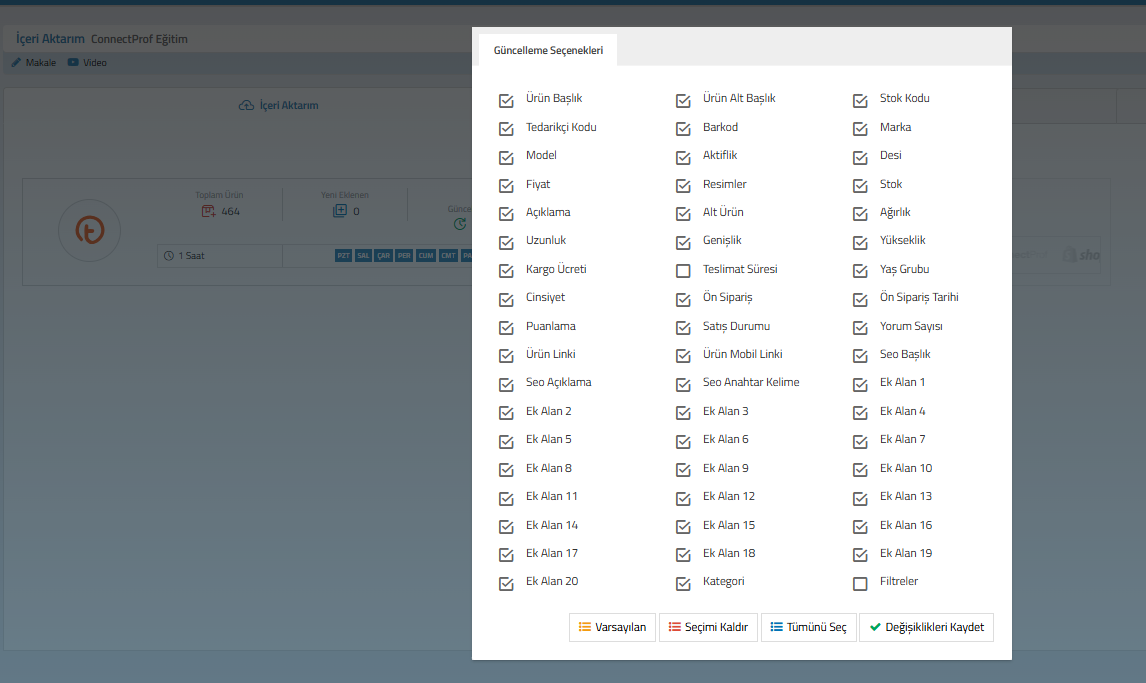Select the Güncelleme Seçenekleri tab
The height and width of the screenshot is (683, 1146).
[548, 51]
